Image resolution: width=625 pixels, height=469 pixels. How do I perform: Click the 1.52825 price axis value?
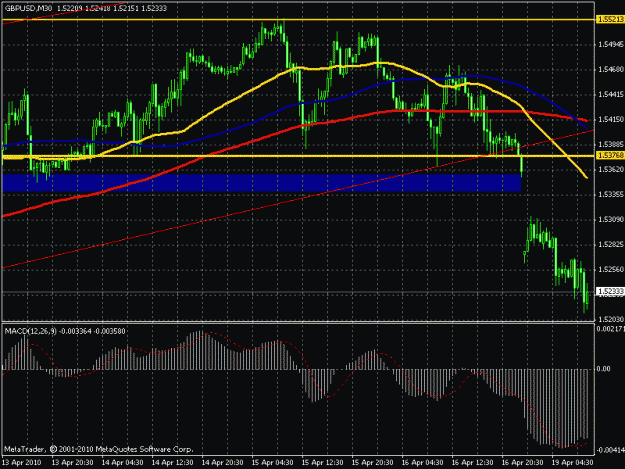point(610,244)
